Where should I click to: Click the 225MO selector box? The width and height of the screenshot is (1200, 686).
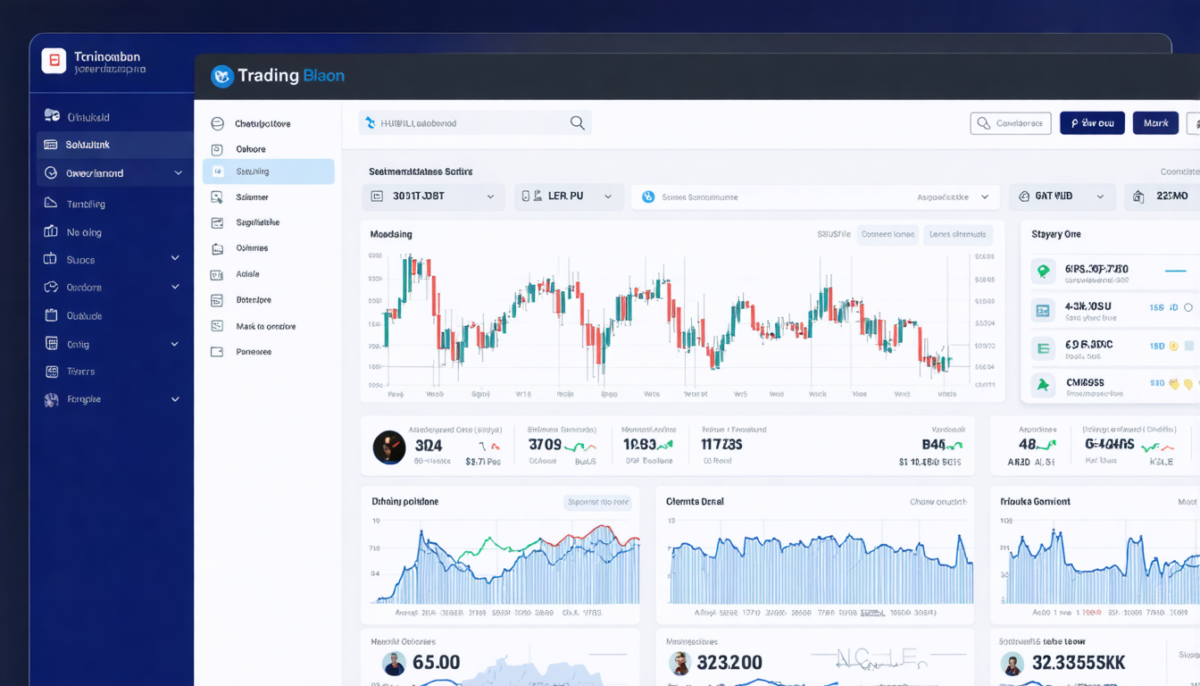coord(1162,197)
